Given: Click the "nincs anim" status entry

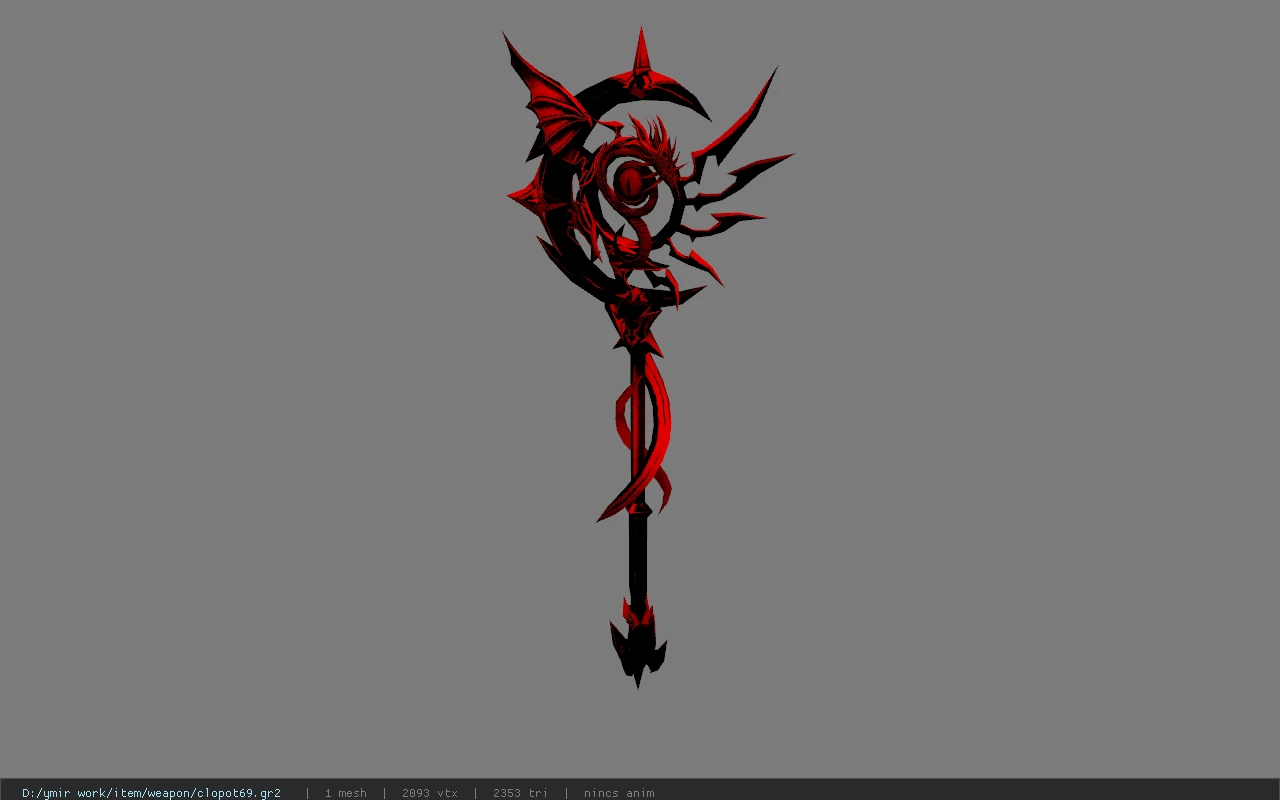Looking at the screenshot, I should tap(619, 793).
